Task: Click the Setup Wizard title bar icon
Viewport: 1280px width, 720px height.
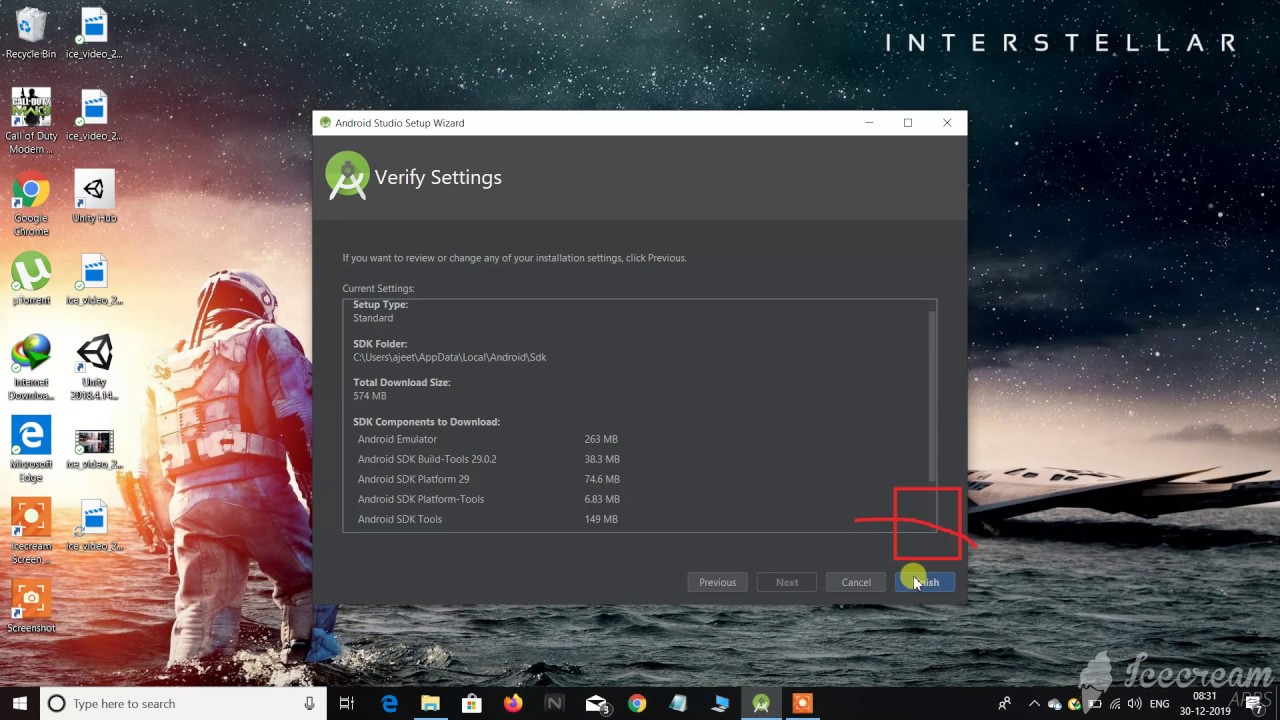Action: pyautogui.click(x=325, y=123)
